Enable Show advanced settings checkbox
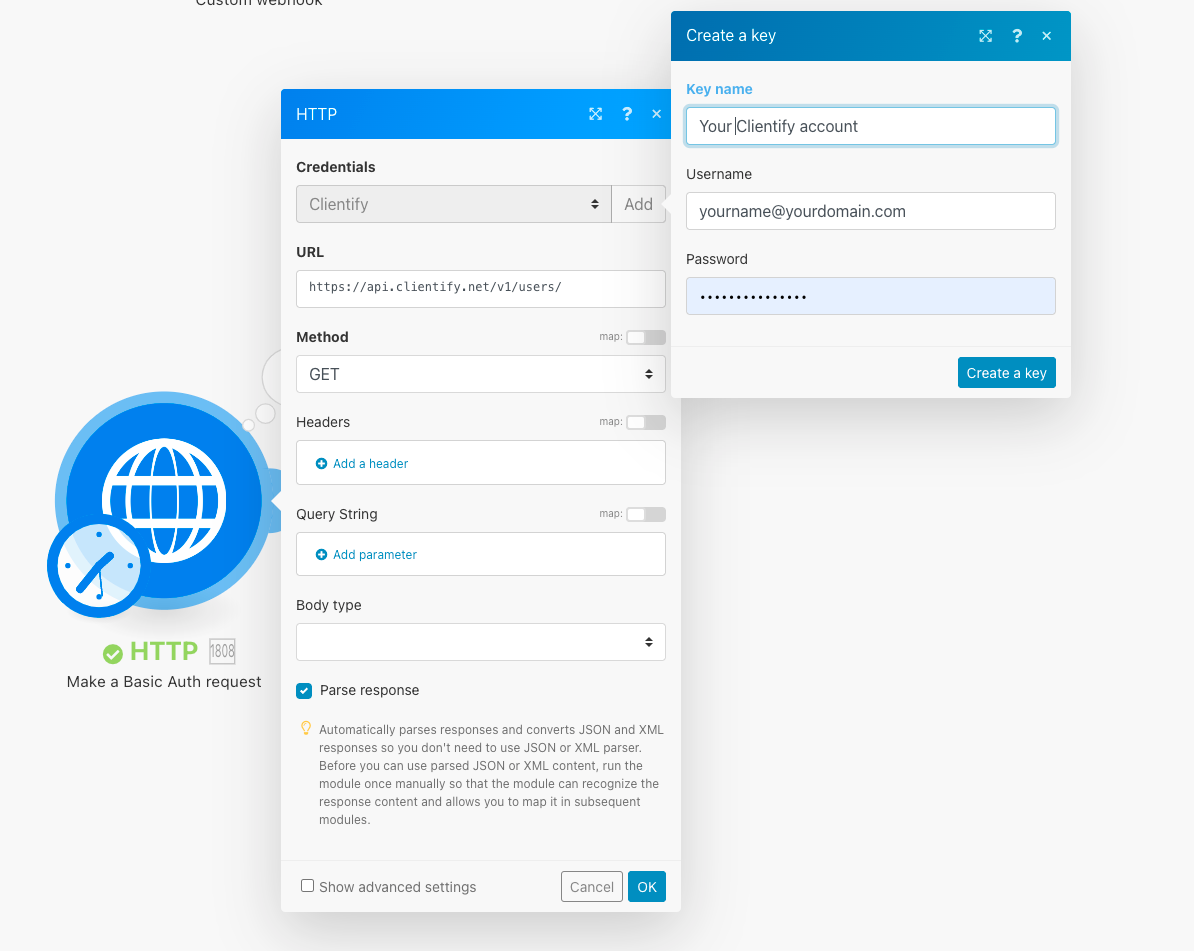1194x951 pixels. (x=308, y=886)
